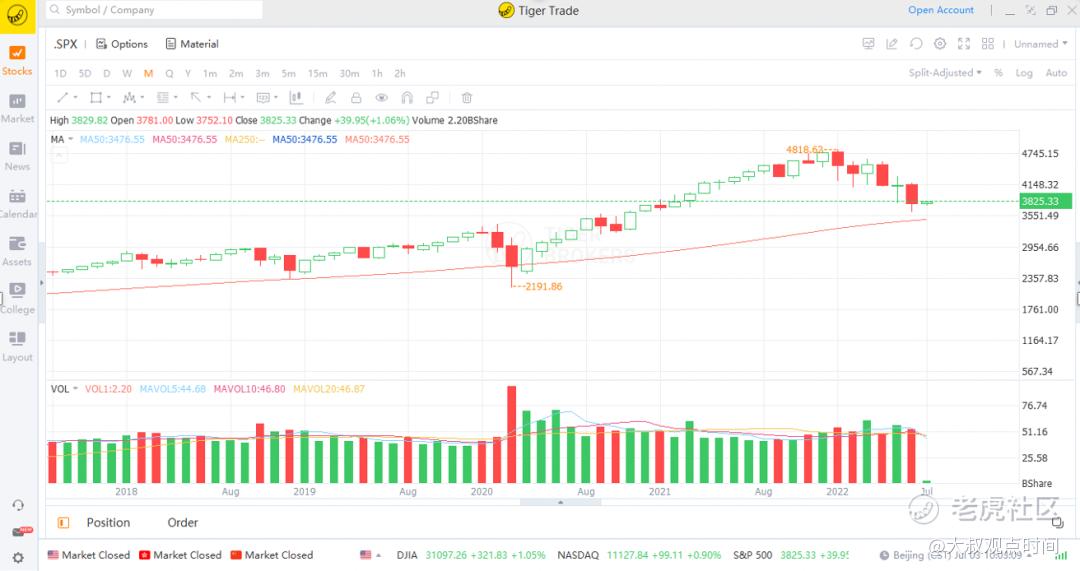The height and width of the screenshot is (571, 1080).
Task: Expand the market flag selector arrow in status bar
Action: [378, 555]
